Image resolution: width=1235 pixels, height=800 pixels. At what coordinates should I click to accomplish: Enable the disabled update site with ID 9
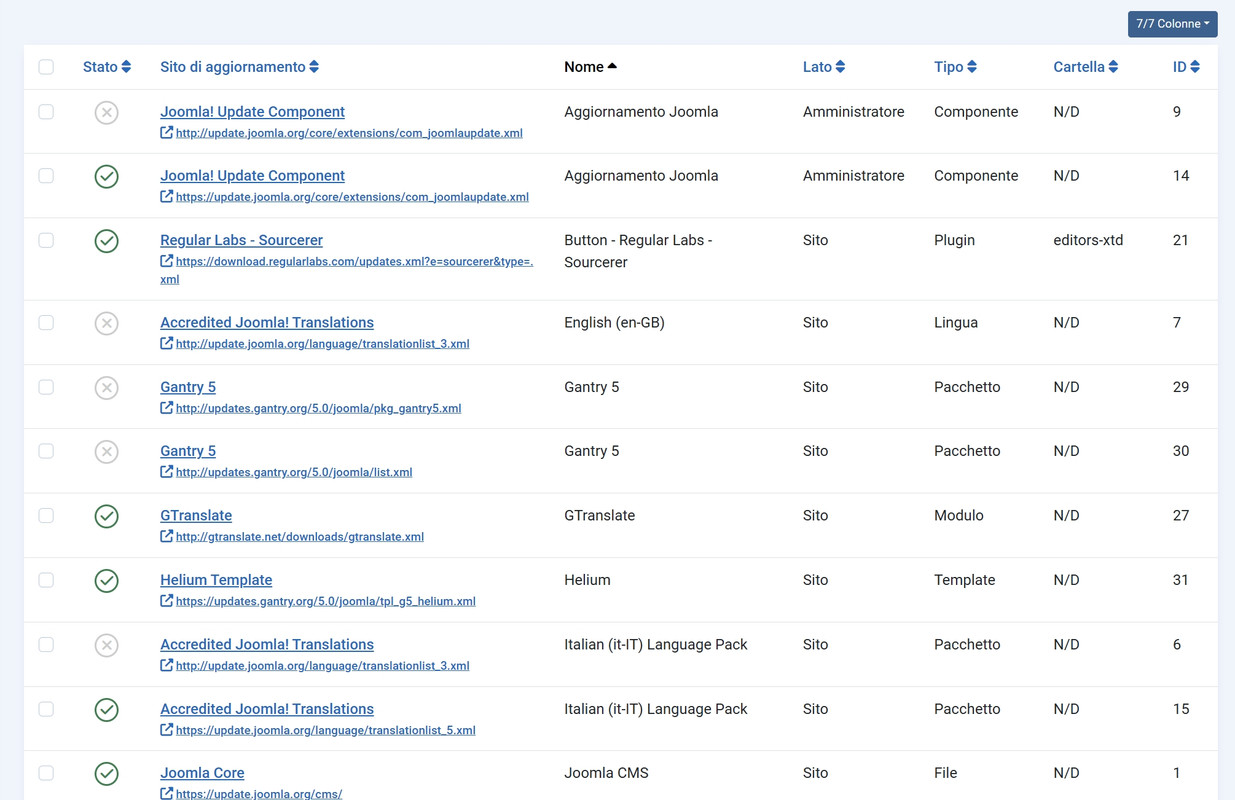tap(107, 113)
